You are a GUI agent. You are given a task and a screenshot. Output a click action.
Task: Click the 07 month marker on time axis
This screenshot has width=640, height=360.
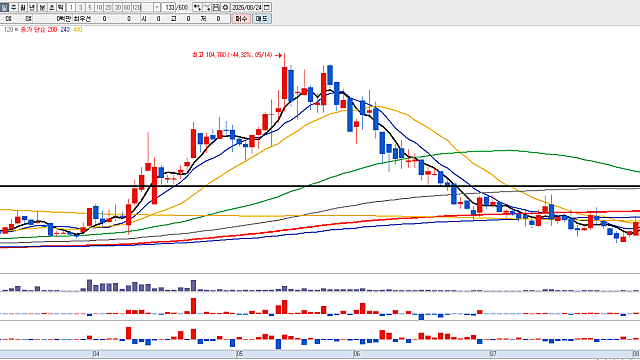(493, 354)
